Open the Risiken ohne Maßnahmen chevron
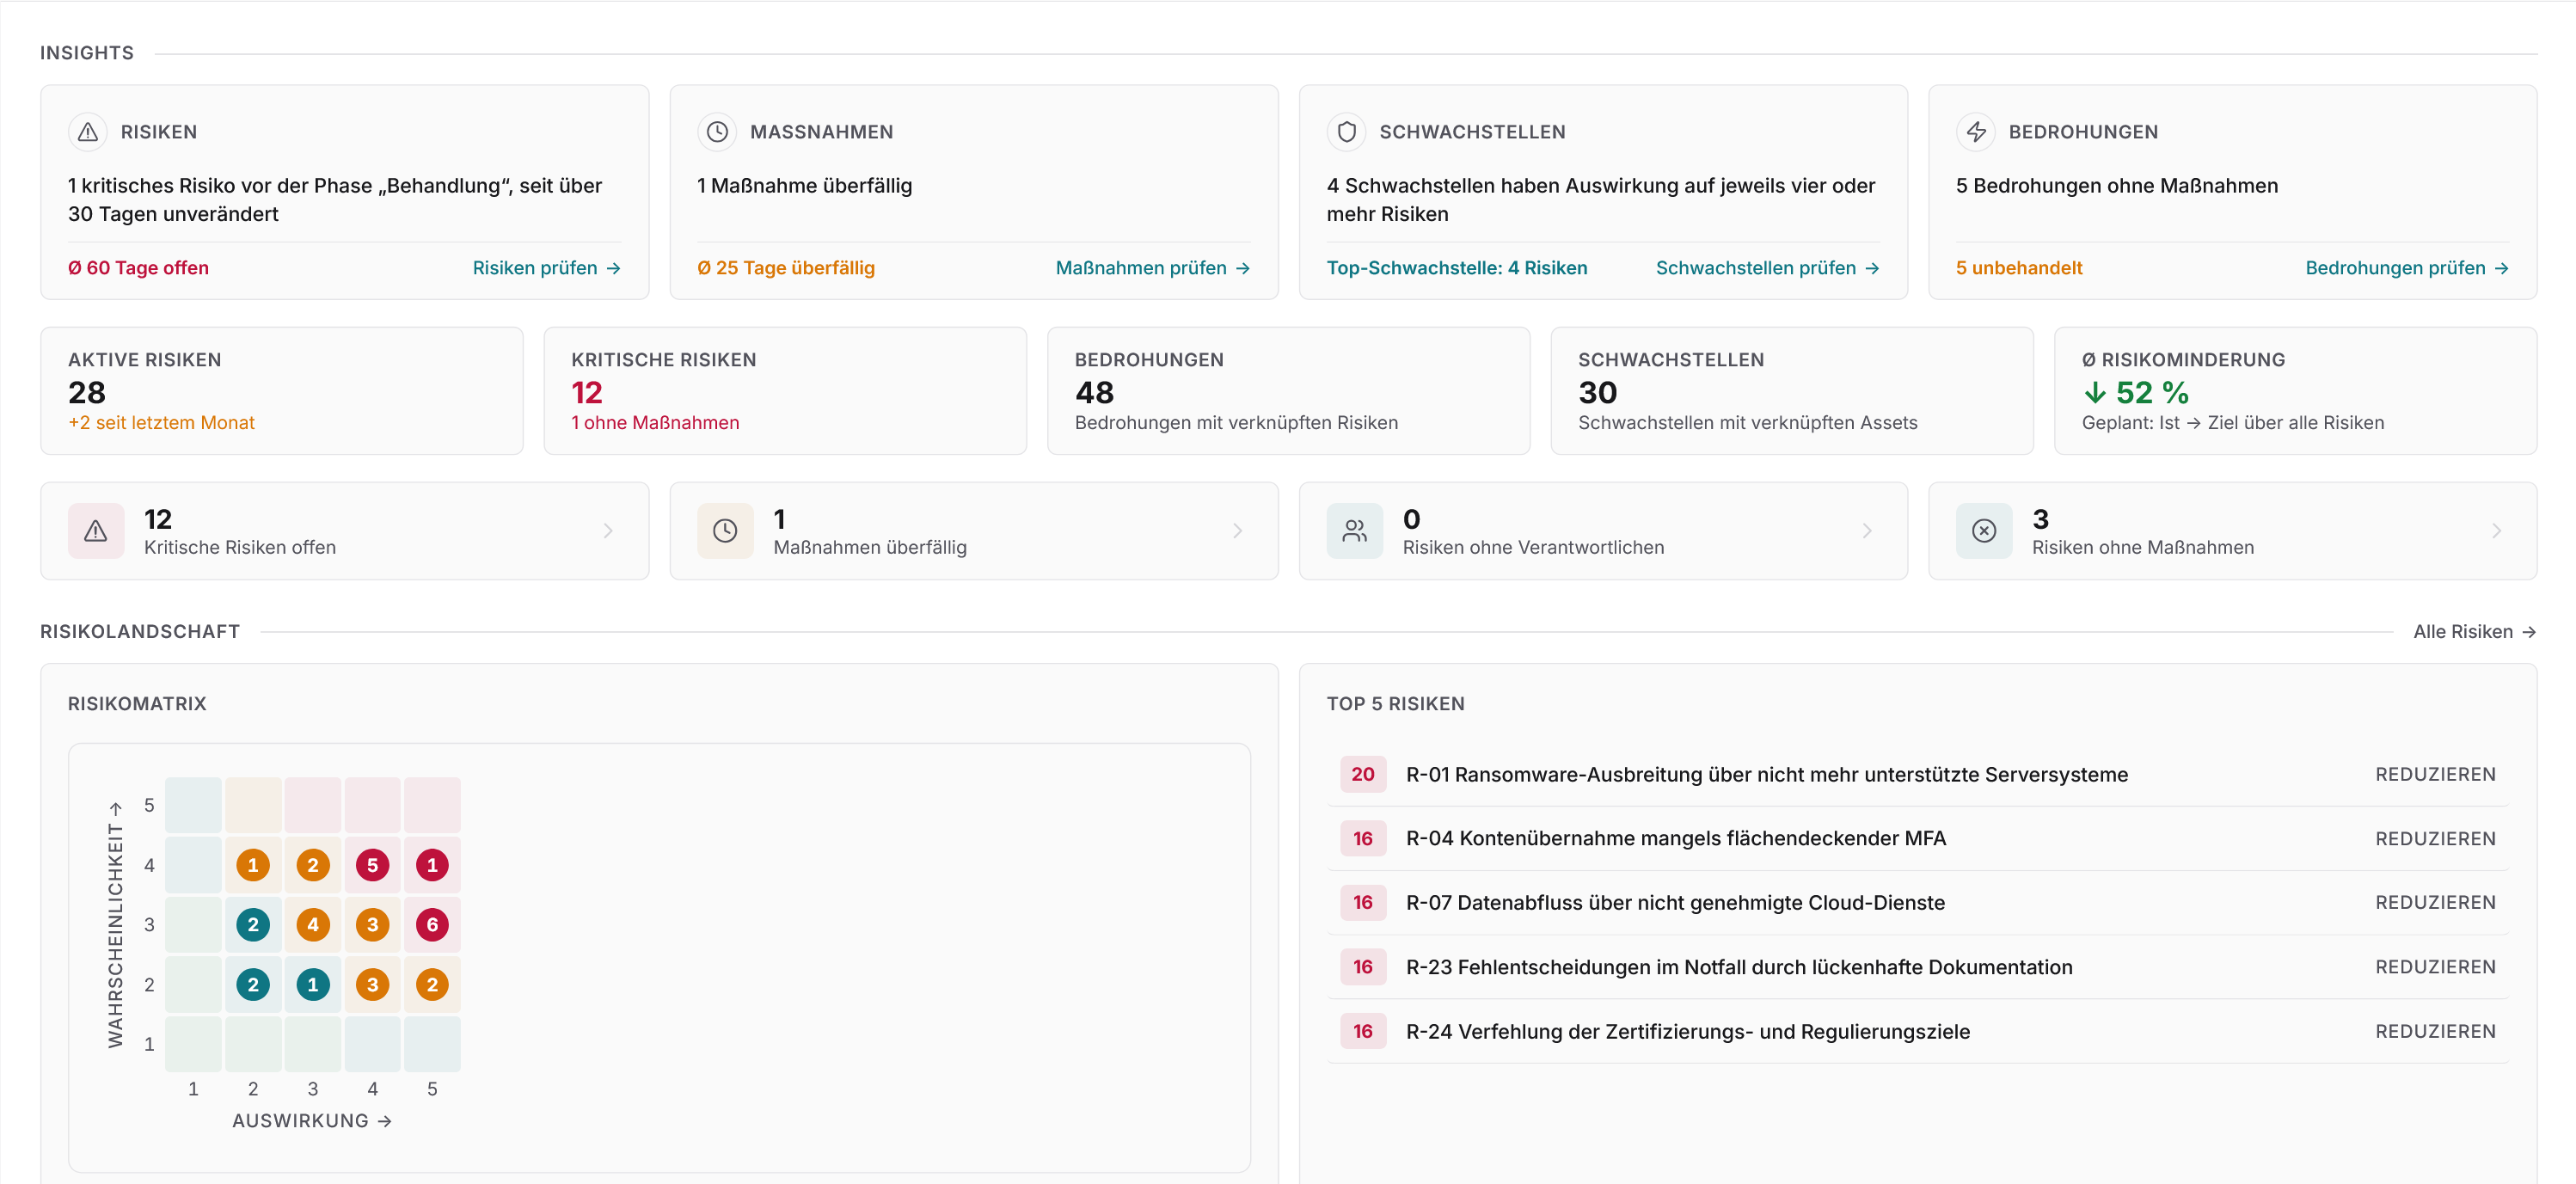The width and height of the screenshot is (2576, 1184). 2496,531
